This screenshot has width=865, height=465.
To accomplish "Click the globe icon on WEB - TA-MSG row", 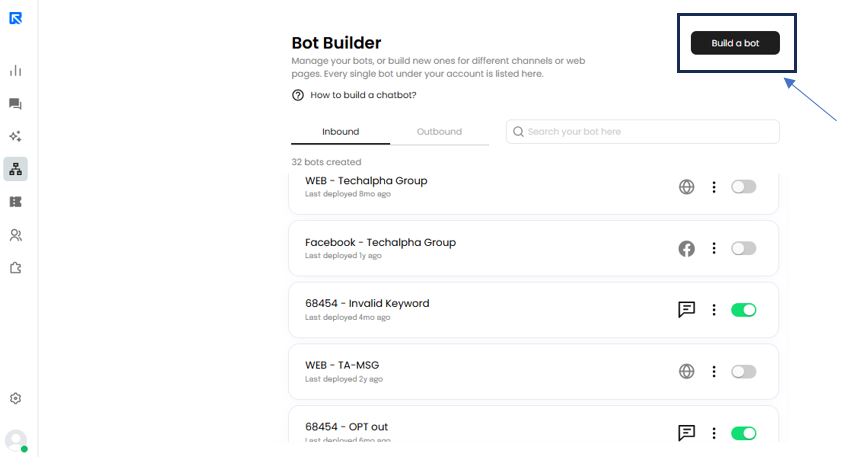I will (x=686, y=371).
